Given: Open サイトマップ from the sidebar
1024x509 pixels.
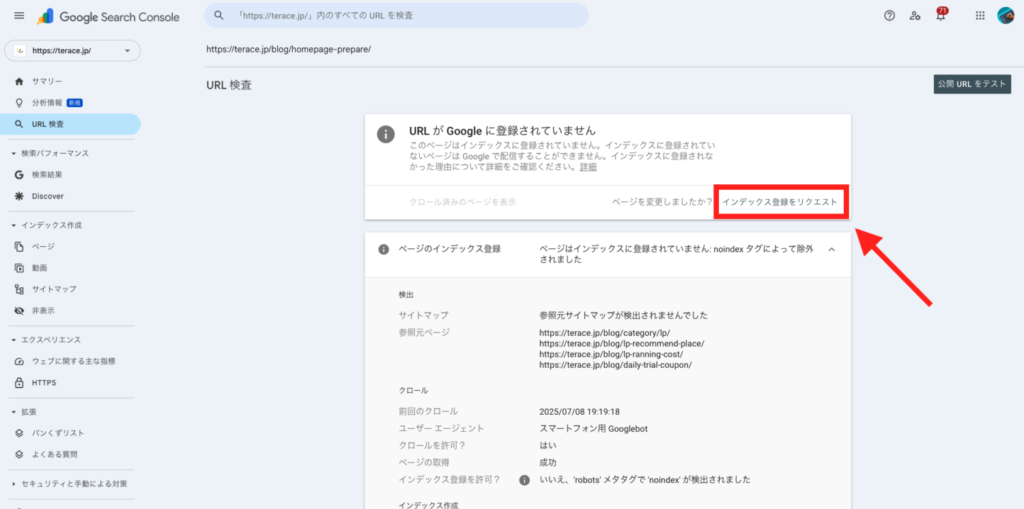Looking at the screenshot, I should point(53,289).
